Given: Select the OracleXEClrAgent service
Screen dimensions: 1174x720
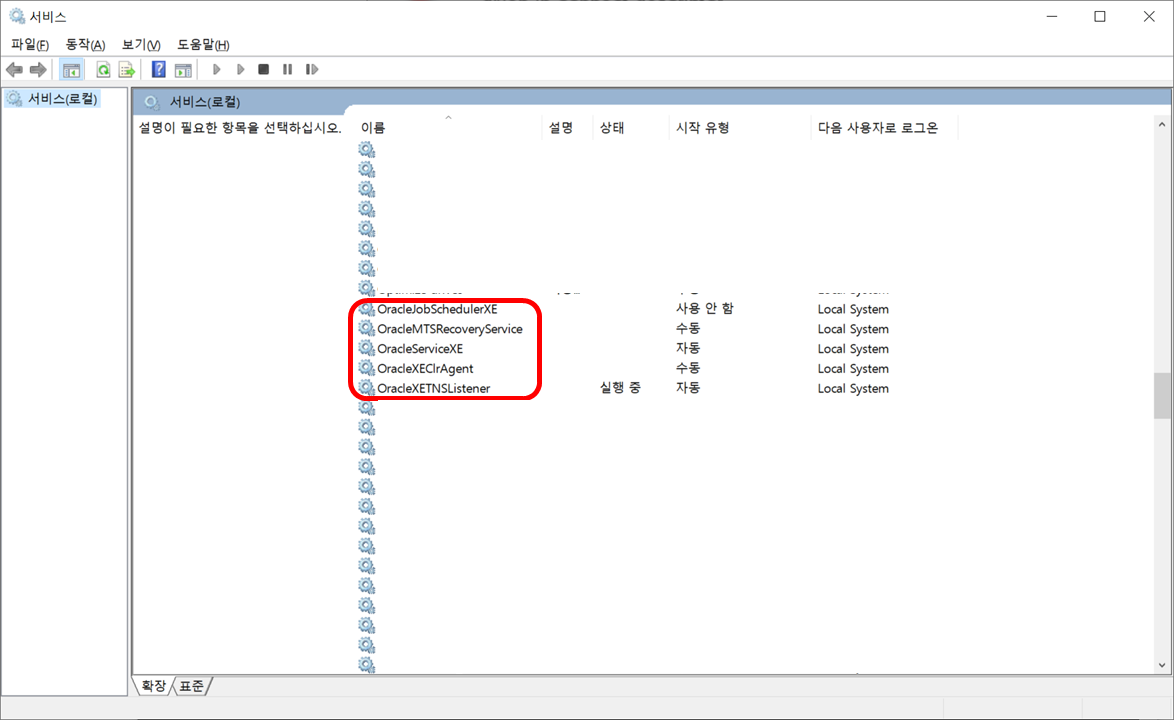Looking at the screenshot, I should tap(425, 369).
